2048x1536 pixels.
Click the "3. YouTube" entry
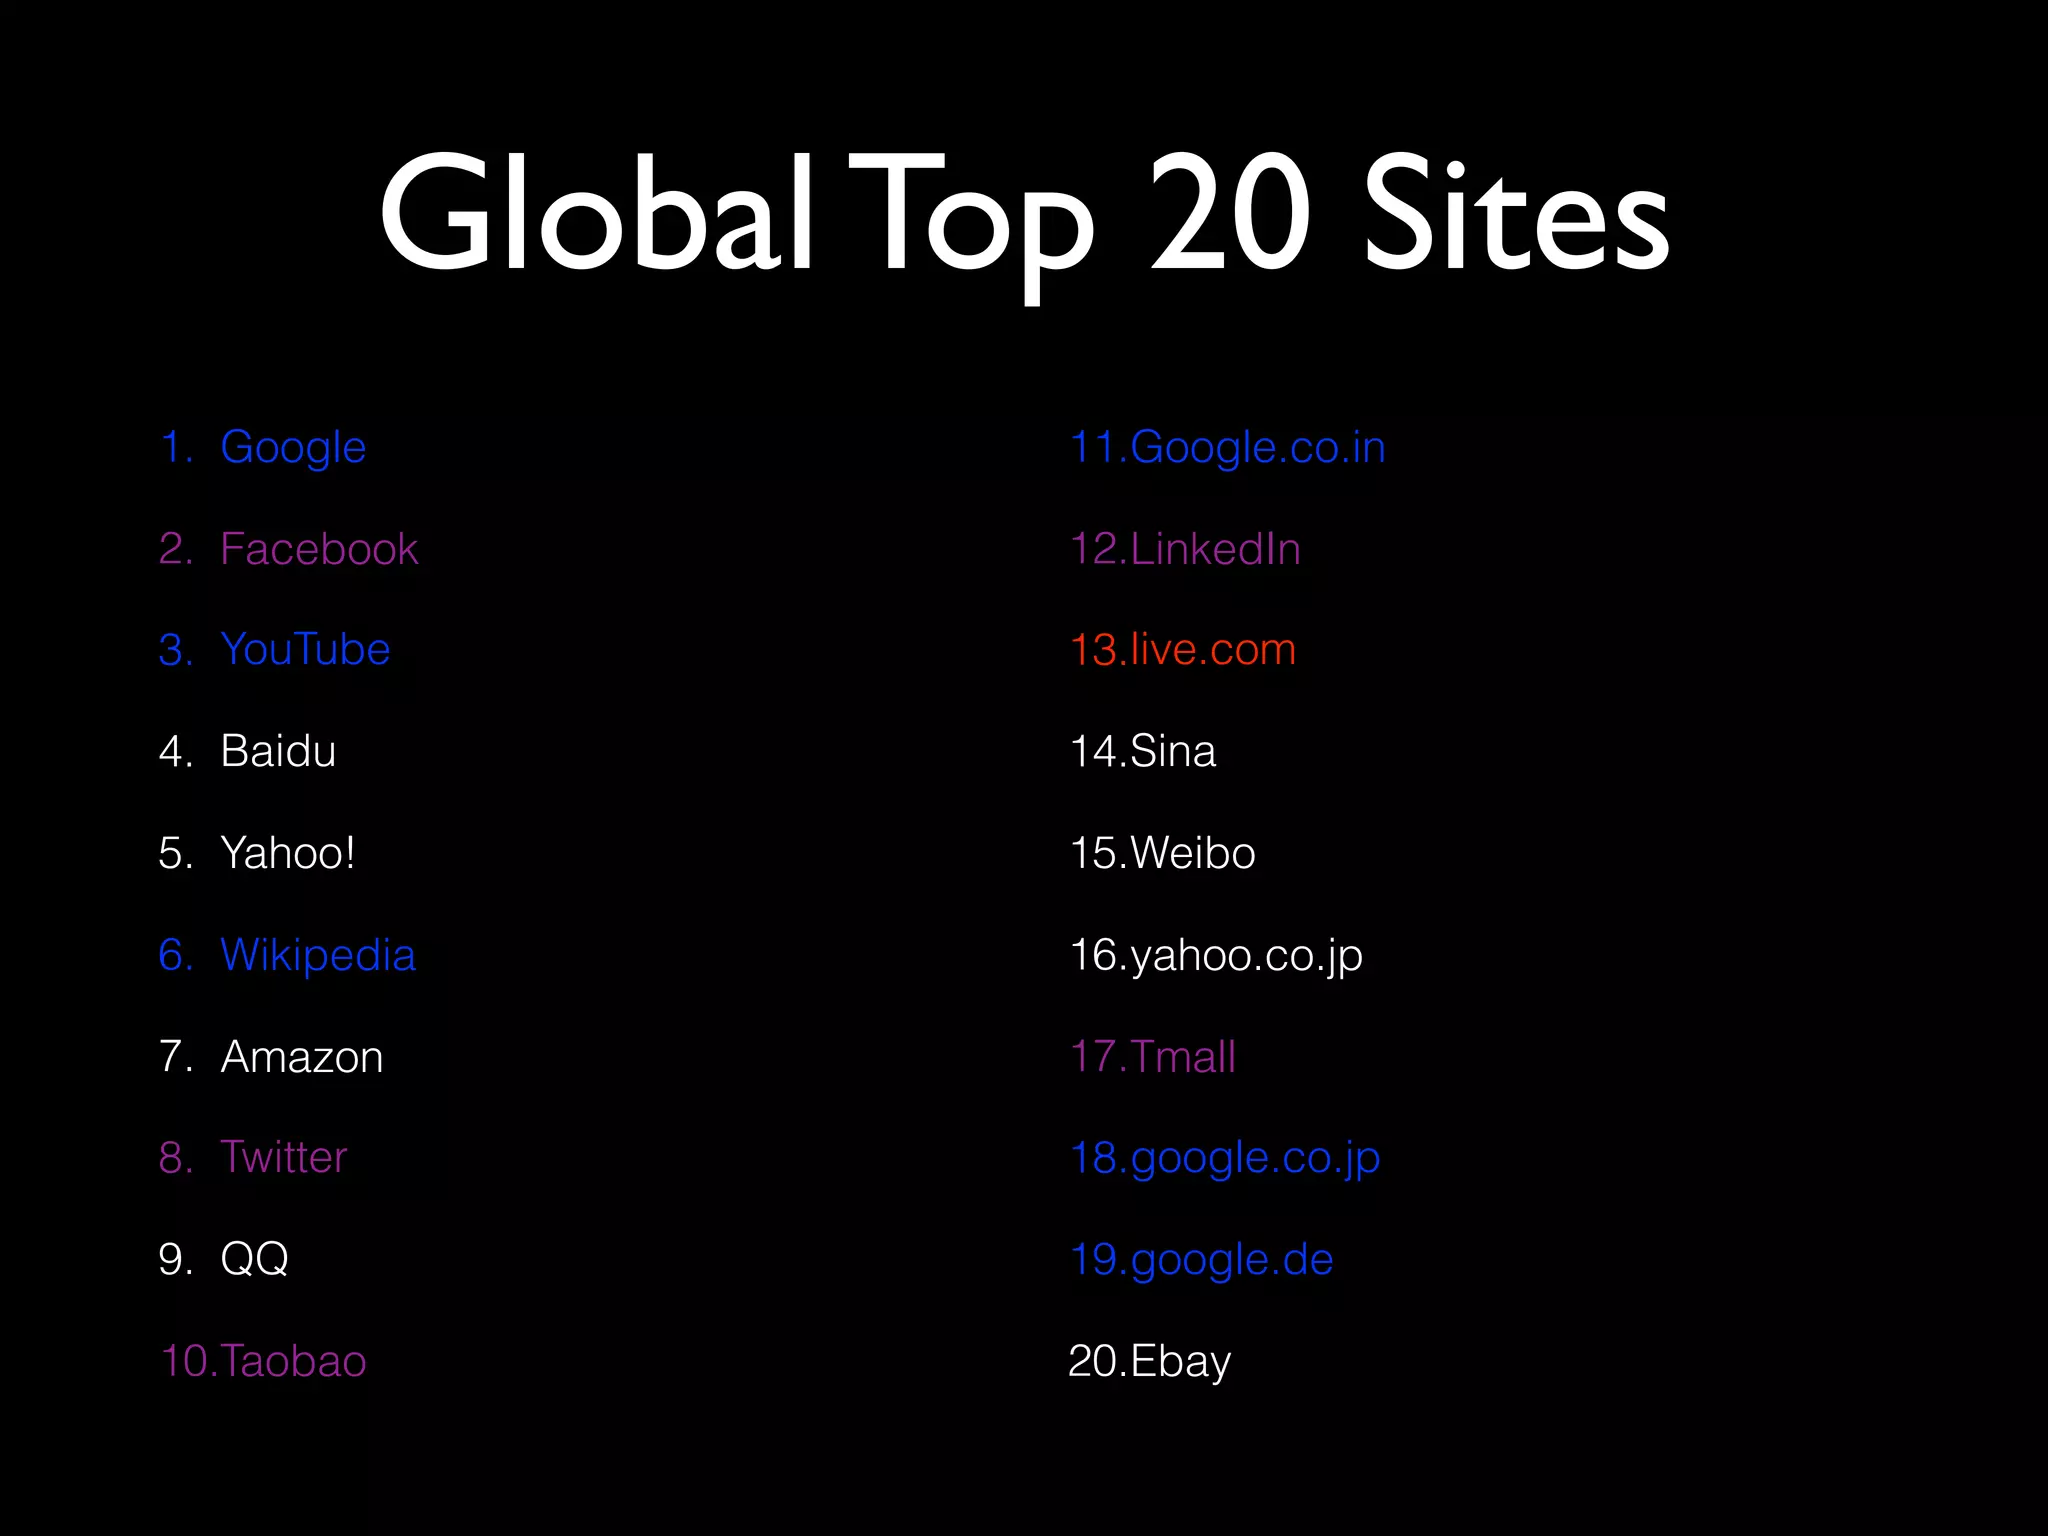pos(275,649)
